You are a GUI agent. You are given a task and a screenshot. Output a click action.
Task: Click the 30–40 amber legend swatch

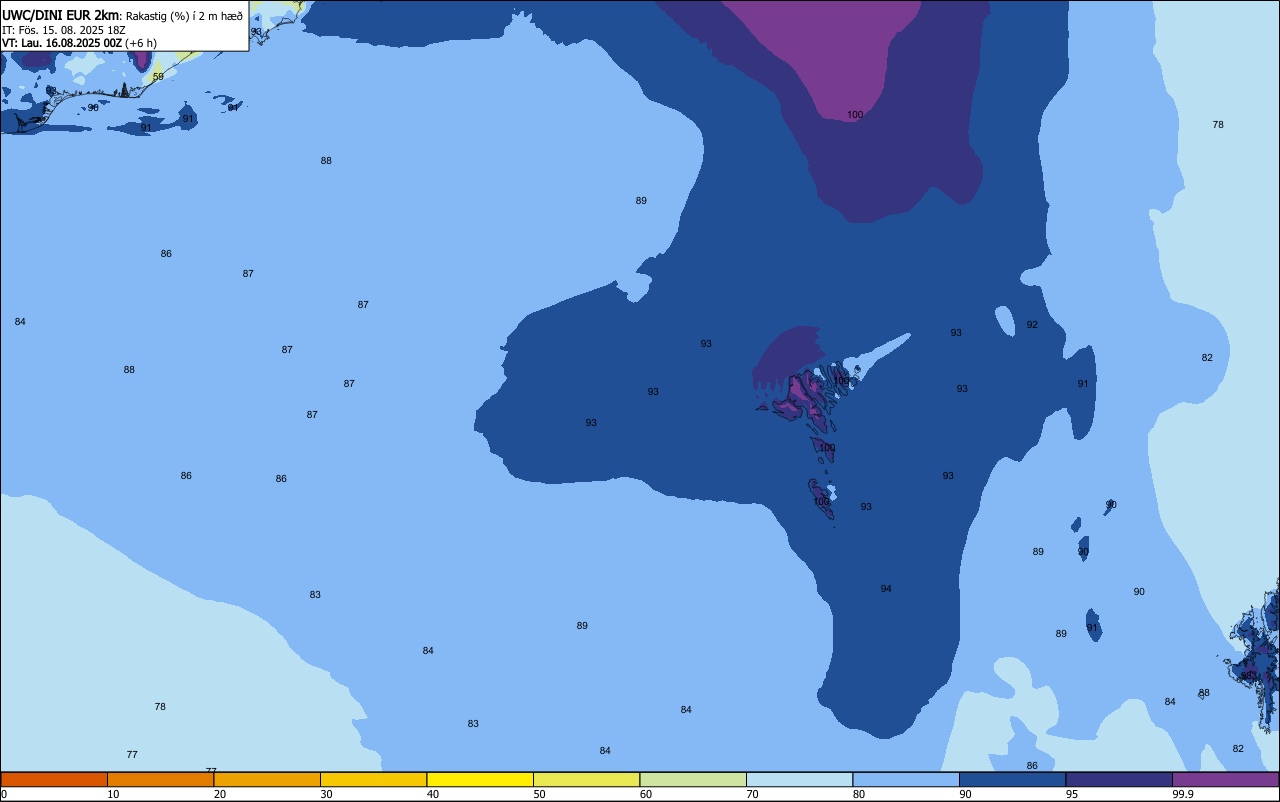373,780
